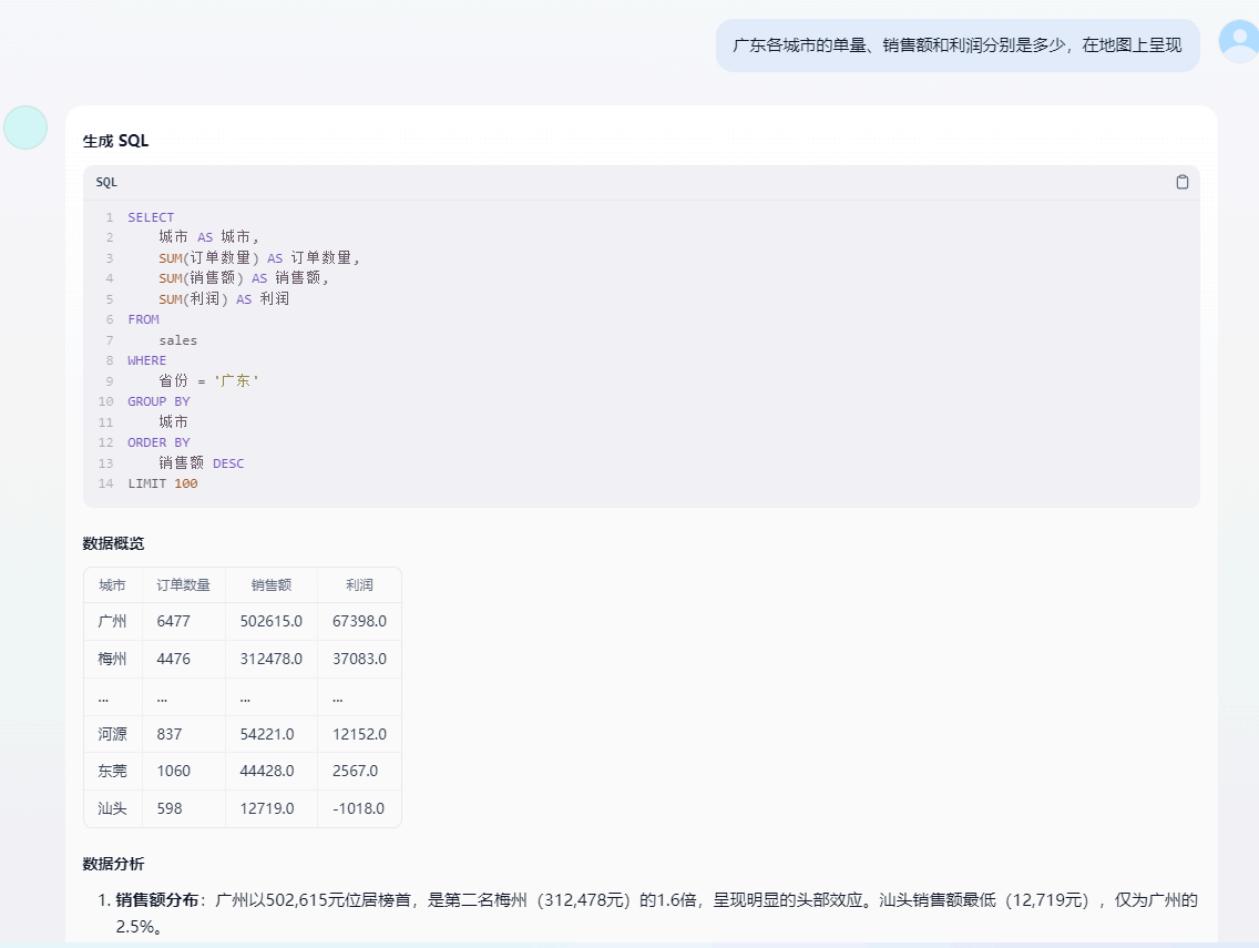Click the LIMIT 100 code line

point(162,484)
